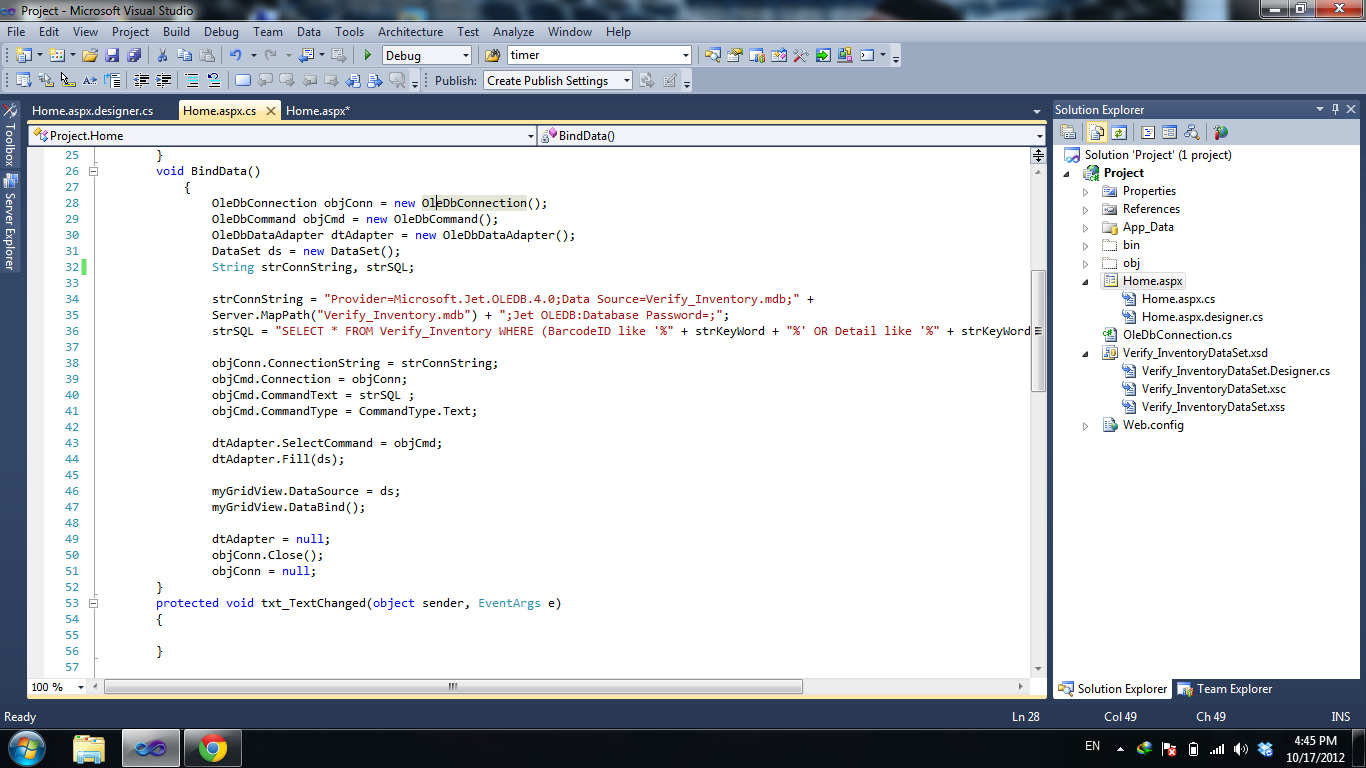Screen dimensions: 1366x768
Task: Click the Save All toolbar icon
Action: pos(134,56)
